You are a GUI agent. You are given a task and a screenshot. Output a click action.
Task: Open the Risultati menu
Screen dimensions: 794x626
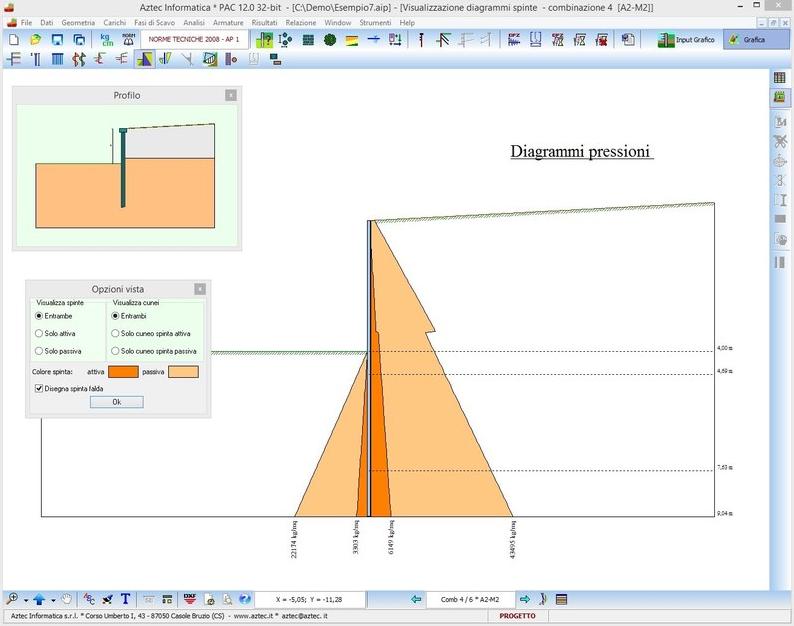pyautogui.click(x=265, y=22)
